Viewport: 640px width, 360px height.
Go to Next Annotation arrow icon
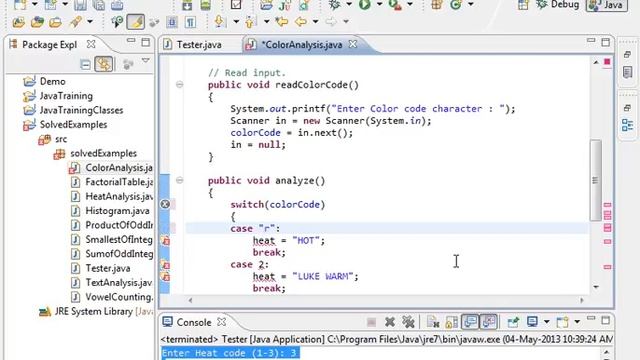pyautogui.click(x=220, y=22)
